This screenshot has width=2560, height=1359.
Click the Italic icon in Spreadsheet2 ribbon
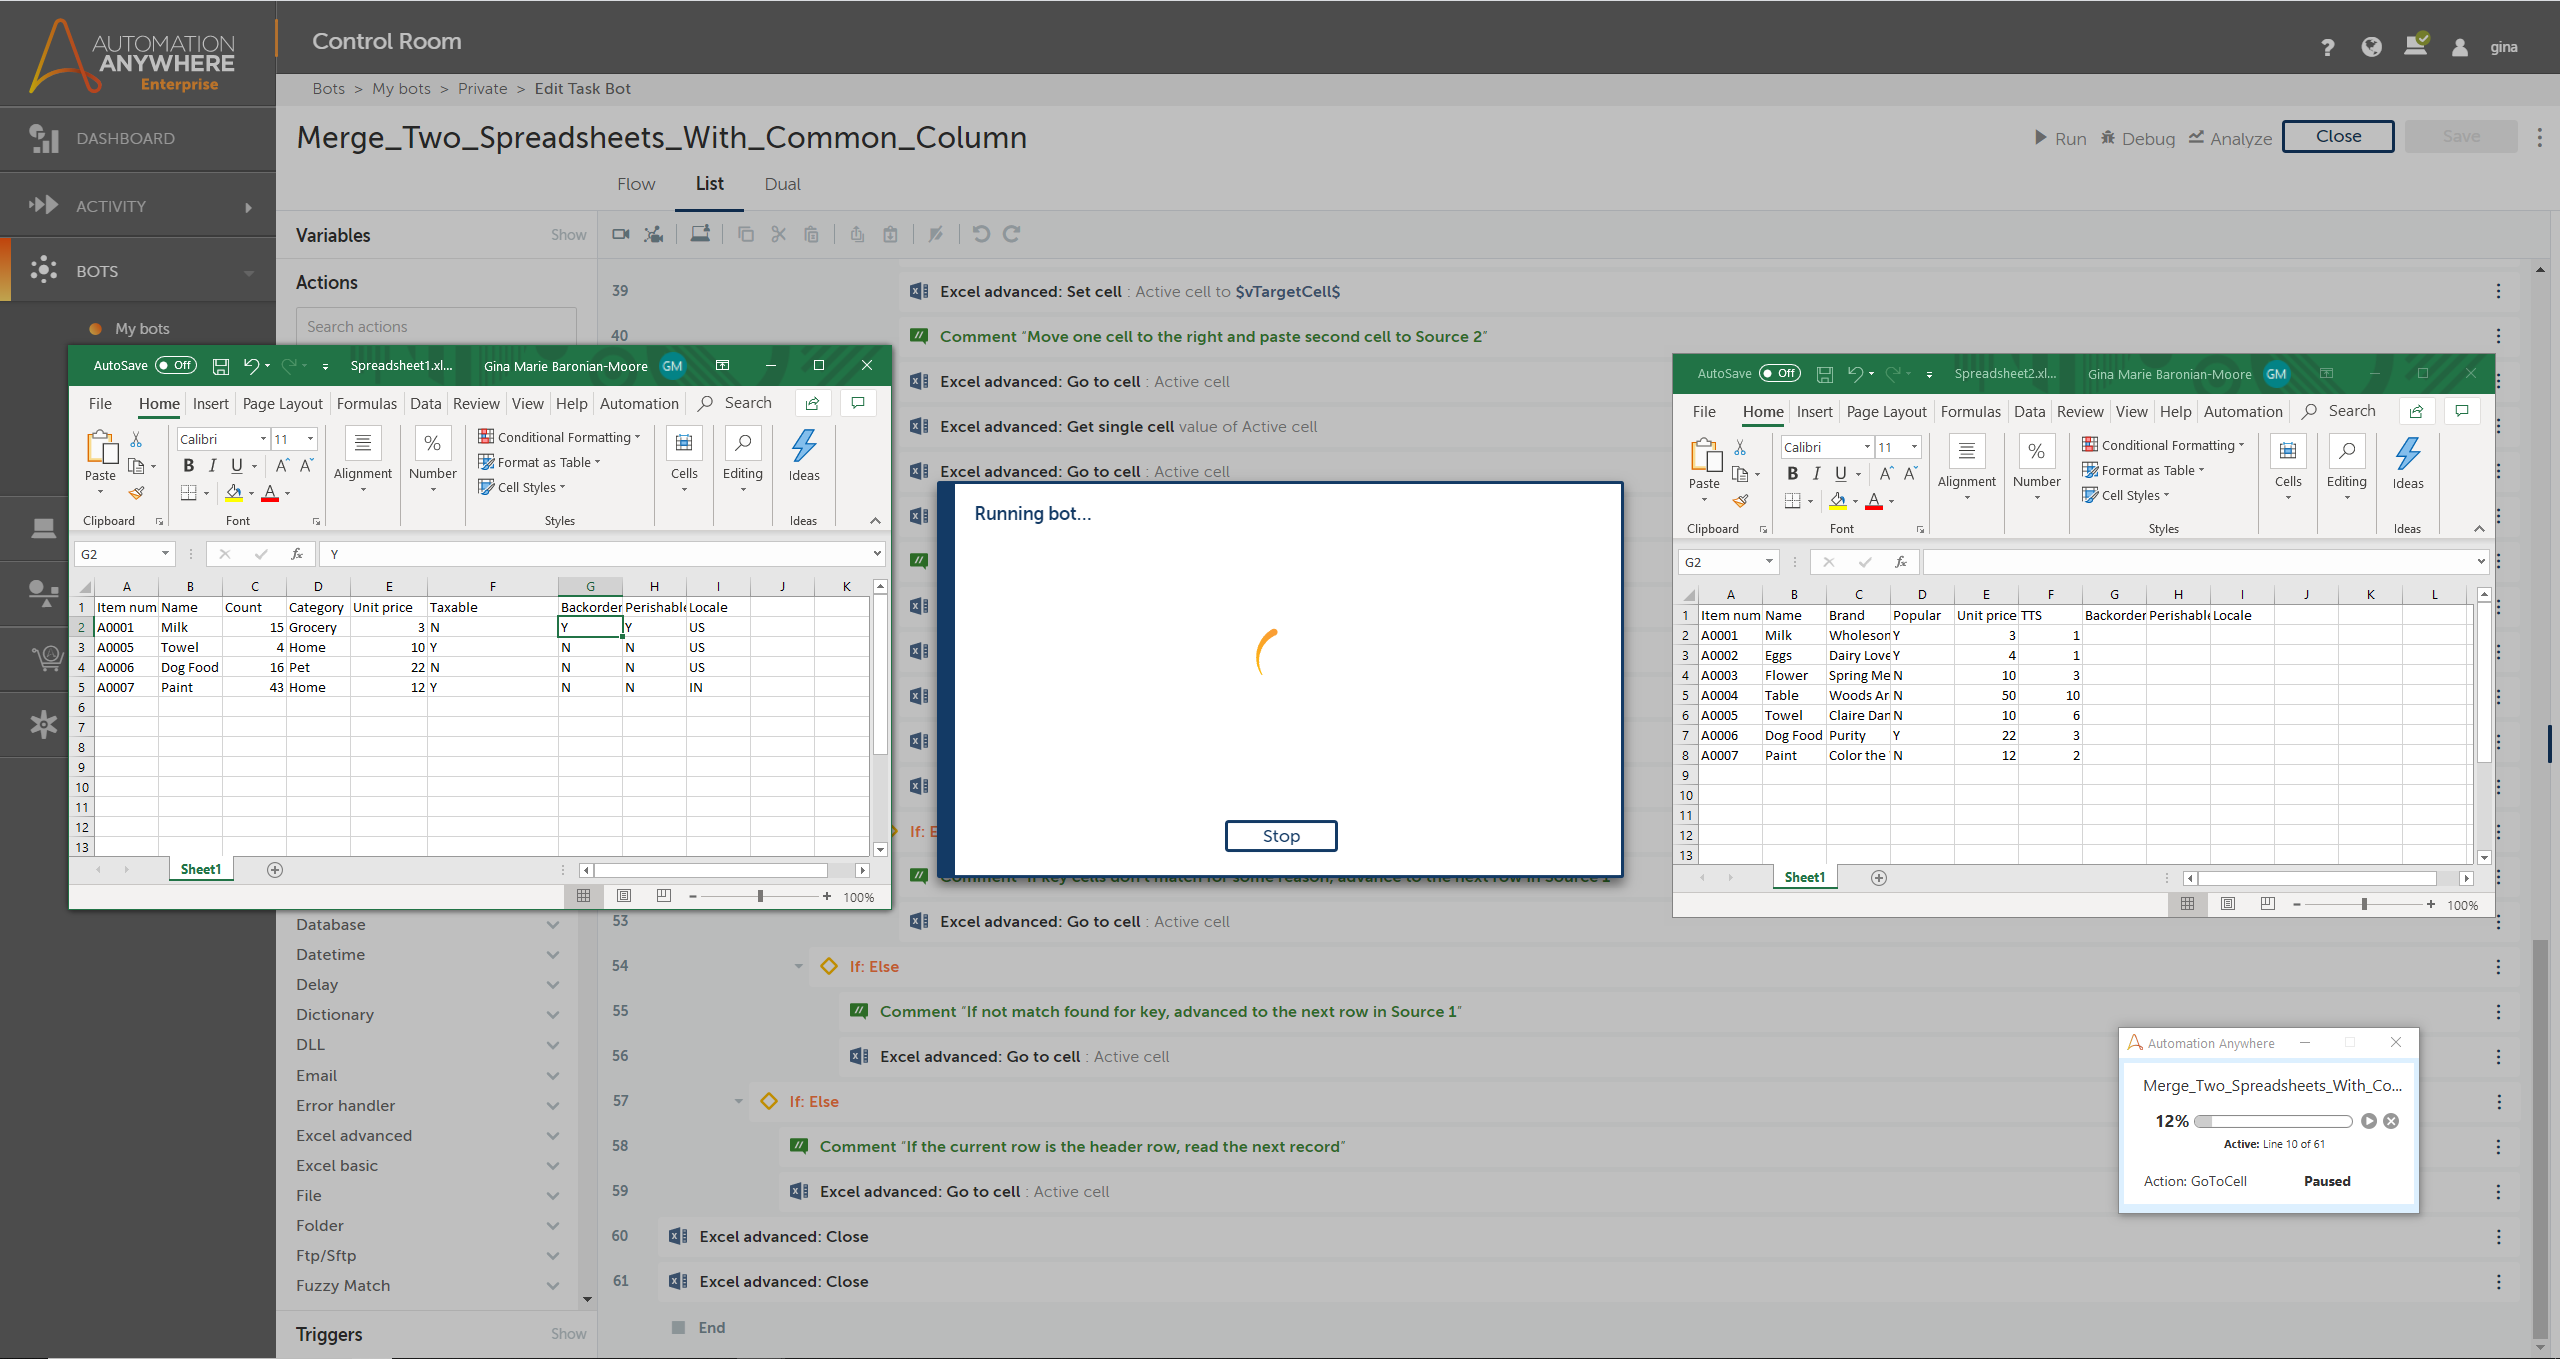[1816, 474]
